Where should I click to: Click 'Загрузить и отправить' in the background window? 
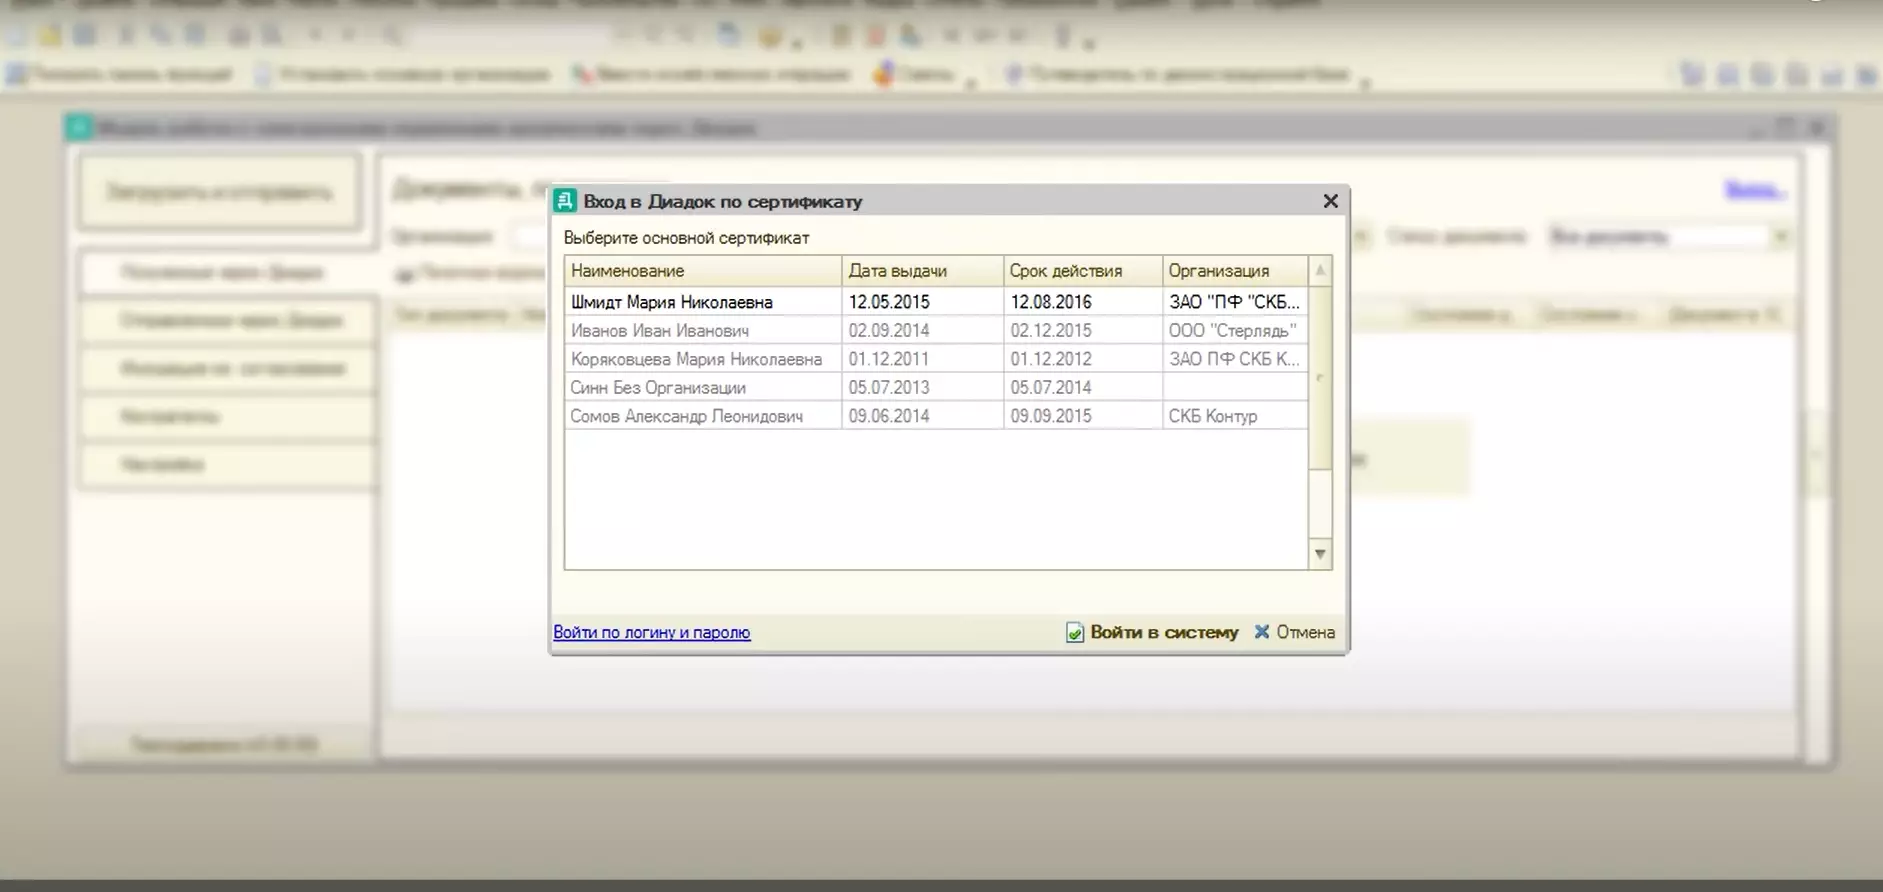[x=220, y=192]
